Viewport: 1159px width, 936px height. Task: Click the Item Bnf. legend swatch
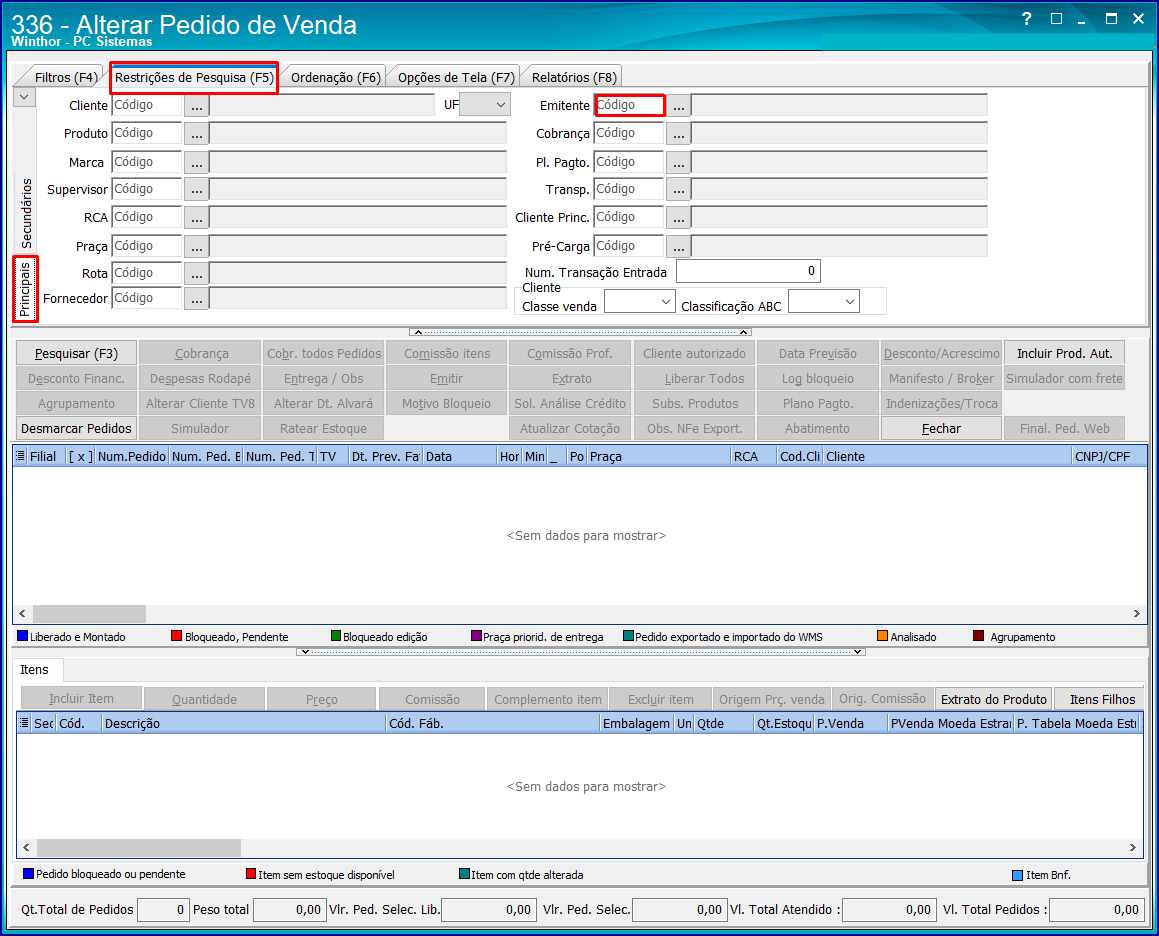[1017, 875]
